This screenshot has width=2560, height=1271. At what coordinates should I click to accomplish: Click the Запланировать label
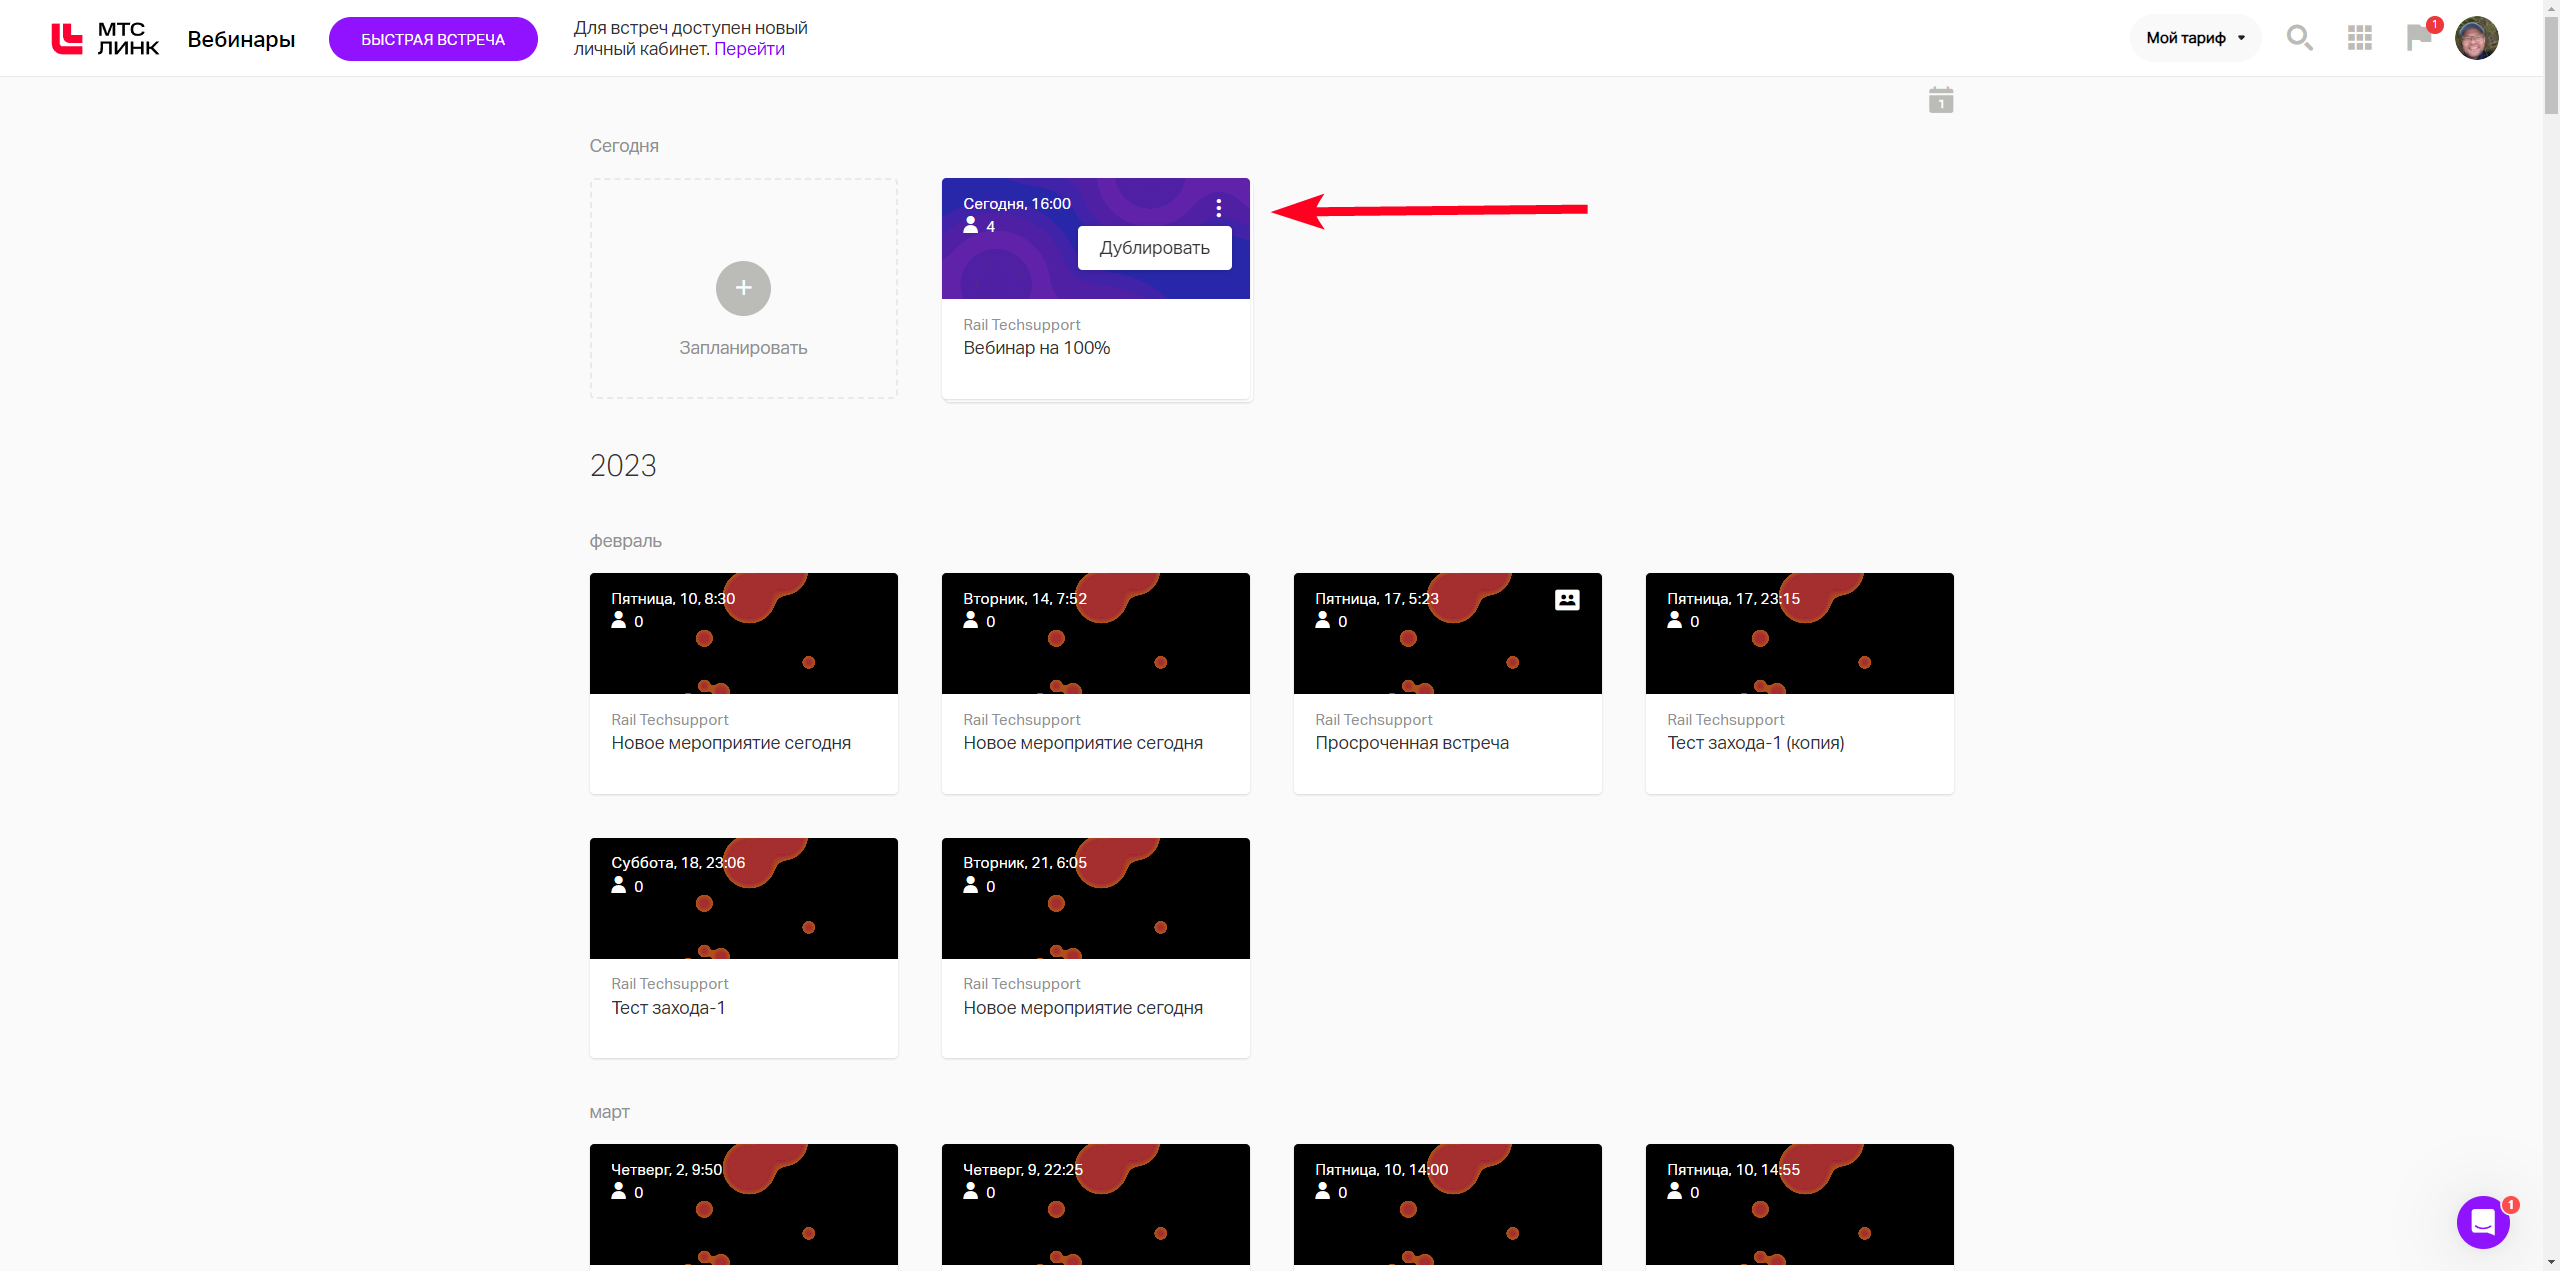pos(743,348)
